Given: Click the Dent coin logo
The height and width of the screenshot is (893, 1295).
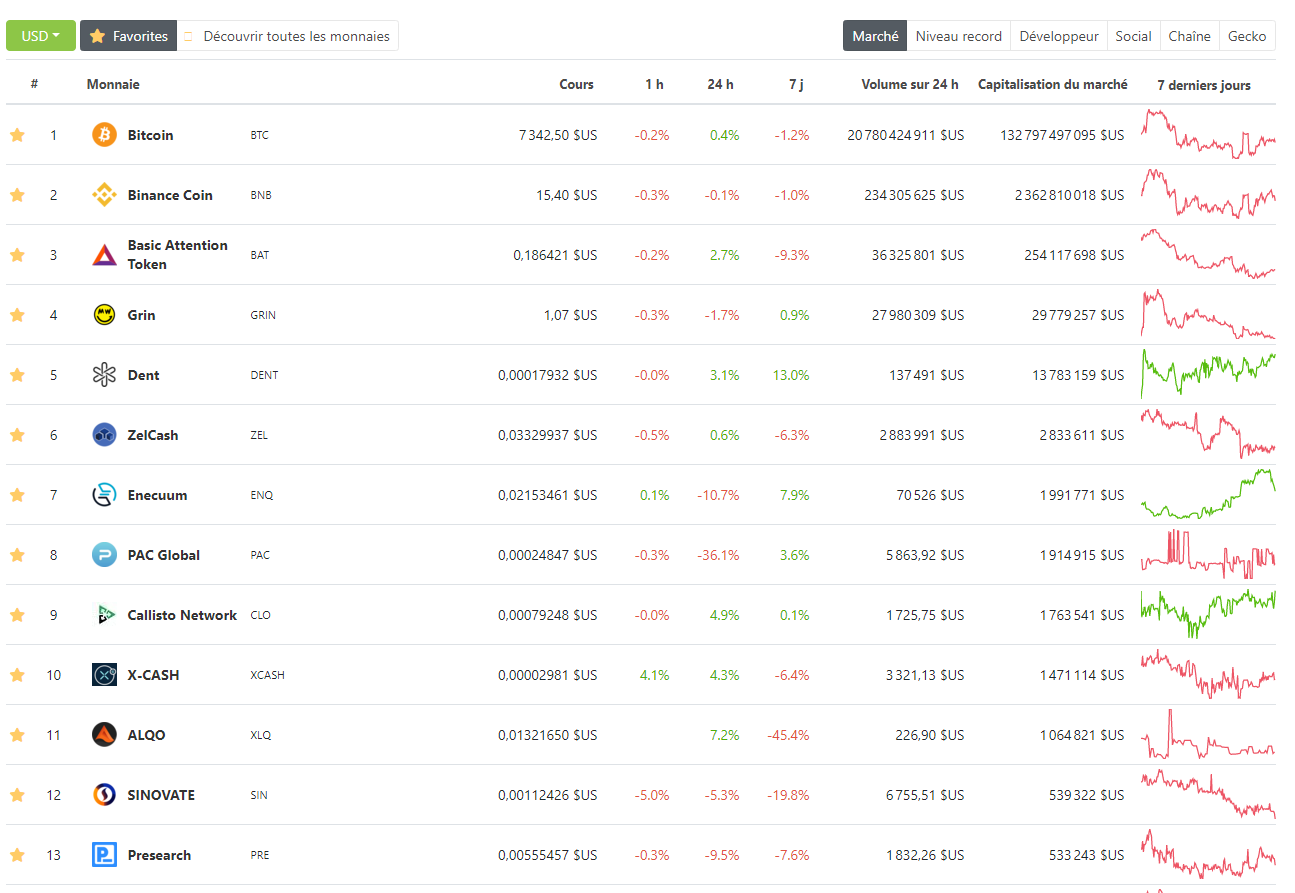Looking at the screenshot, I should pos(104,375).
